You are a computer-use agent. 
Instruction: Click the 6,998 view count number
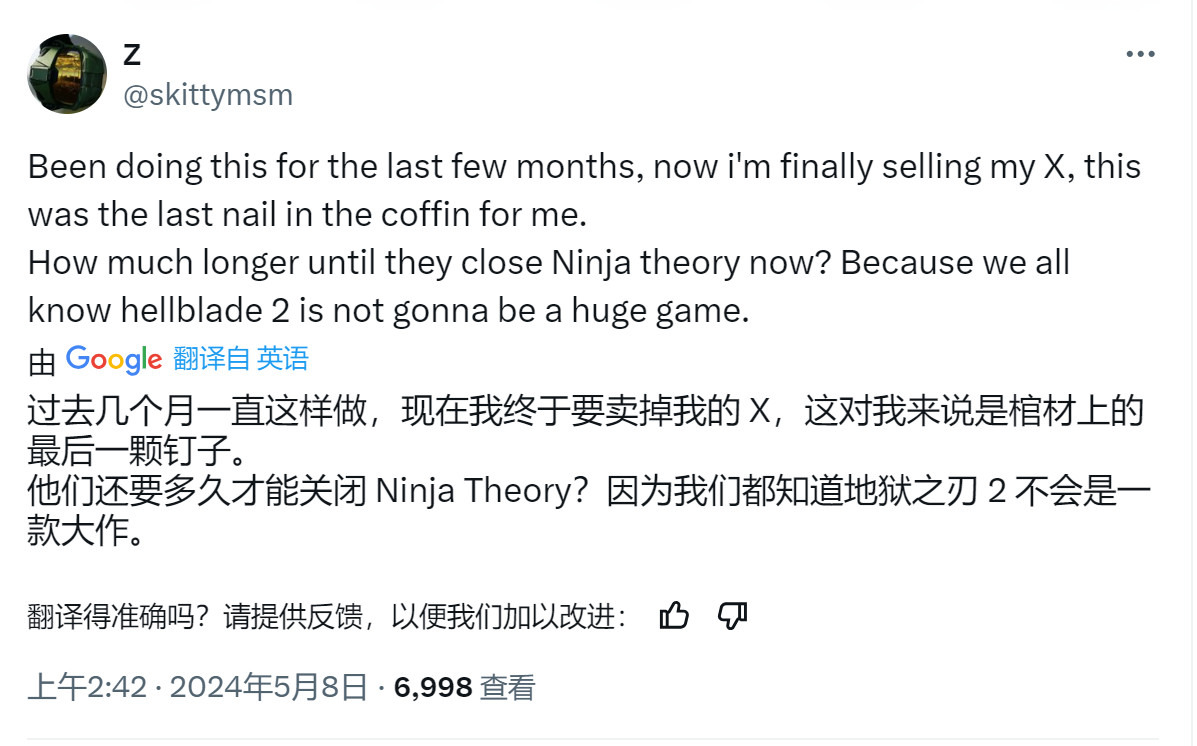click(x=433, y=687)
